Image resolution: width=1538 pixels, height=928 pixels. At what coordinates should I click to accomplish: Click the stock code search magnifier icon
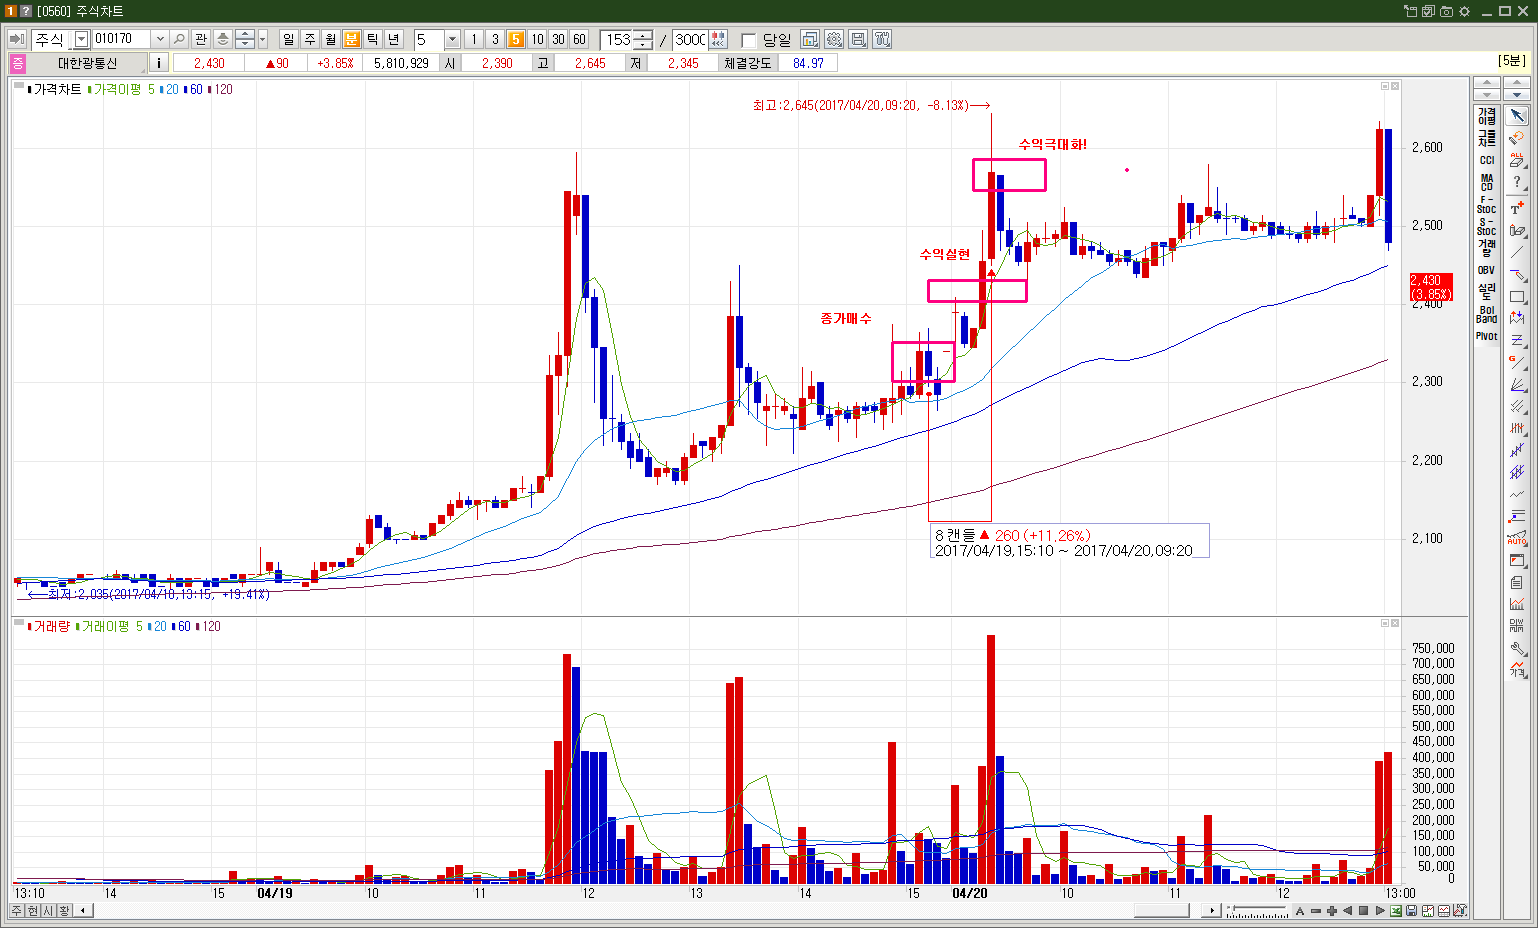179,39
